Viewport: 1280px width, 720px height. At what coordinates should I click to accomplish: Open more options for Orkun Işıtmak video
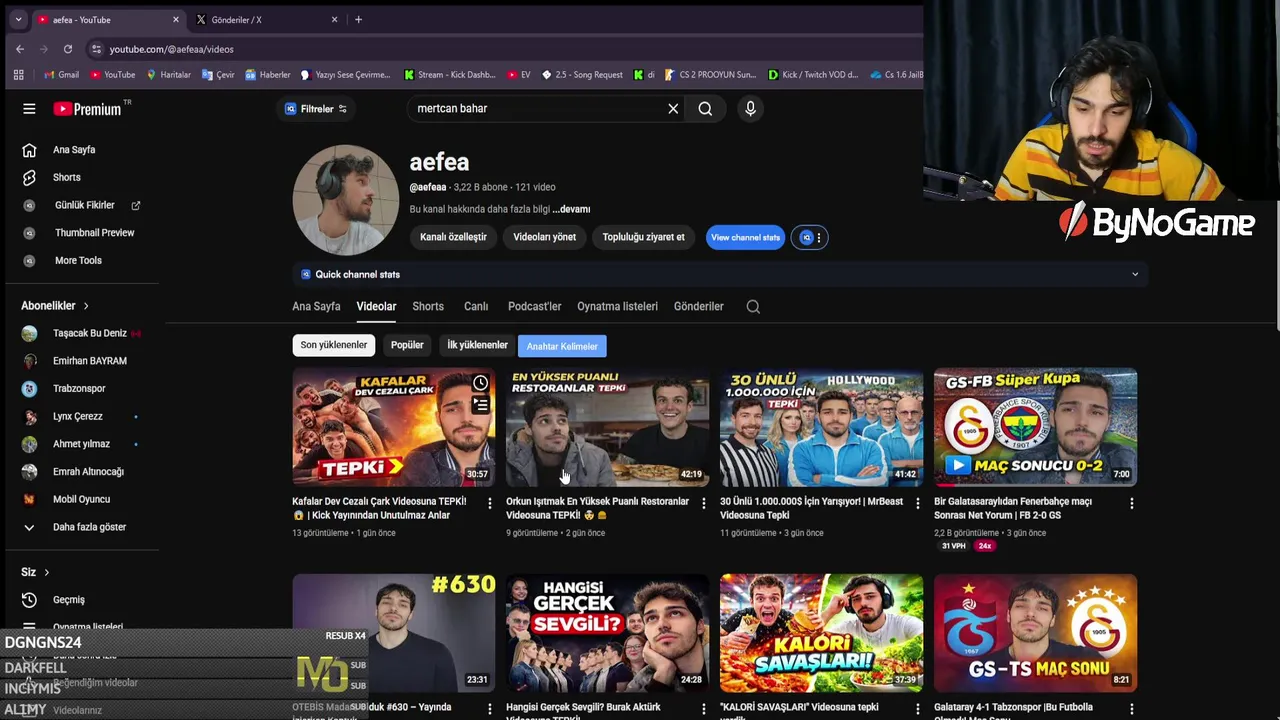[x=703, y=503]
